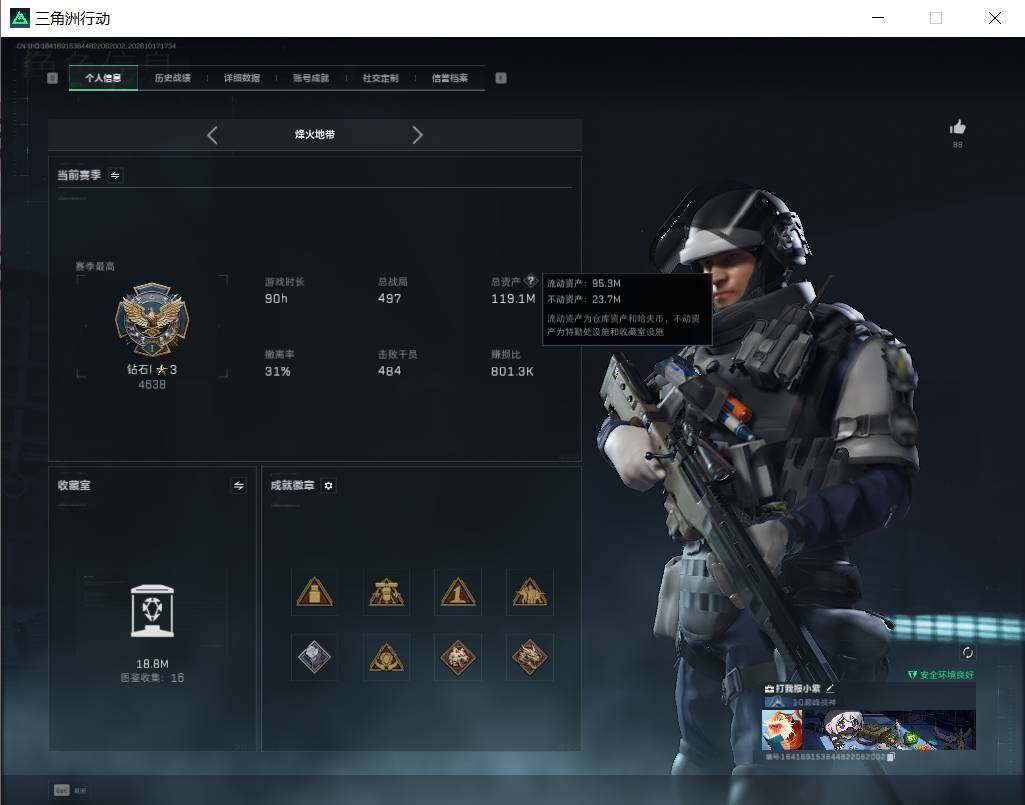The height and width of the screenshot is (805, 1025).
Task: Click the 烽火地带 mode selector label
Action: [x=314, y=135]
